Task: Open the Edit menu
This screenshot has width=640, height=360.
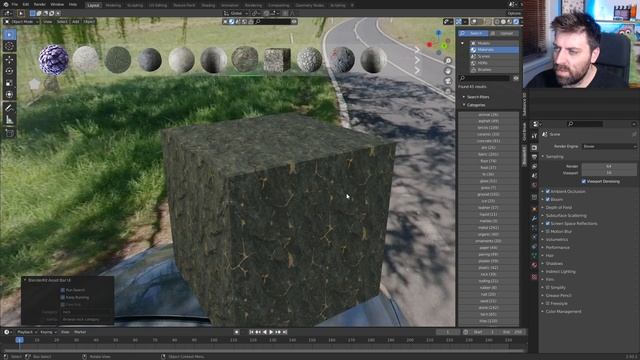Action: (26, 4)
